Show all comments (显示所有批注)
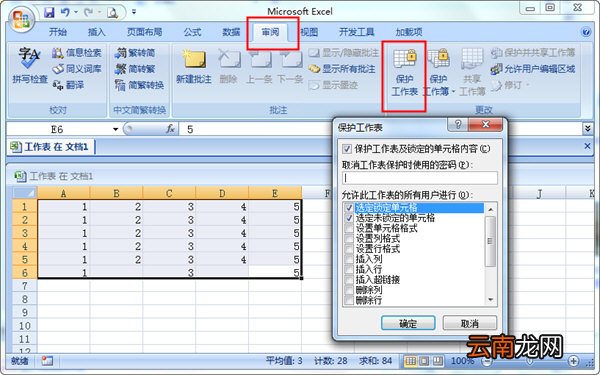The height and width of the screenshot is (375, 600). (x=342, y=69)
